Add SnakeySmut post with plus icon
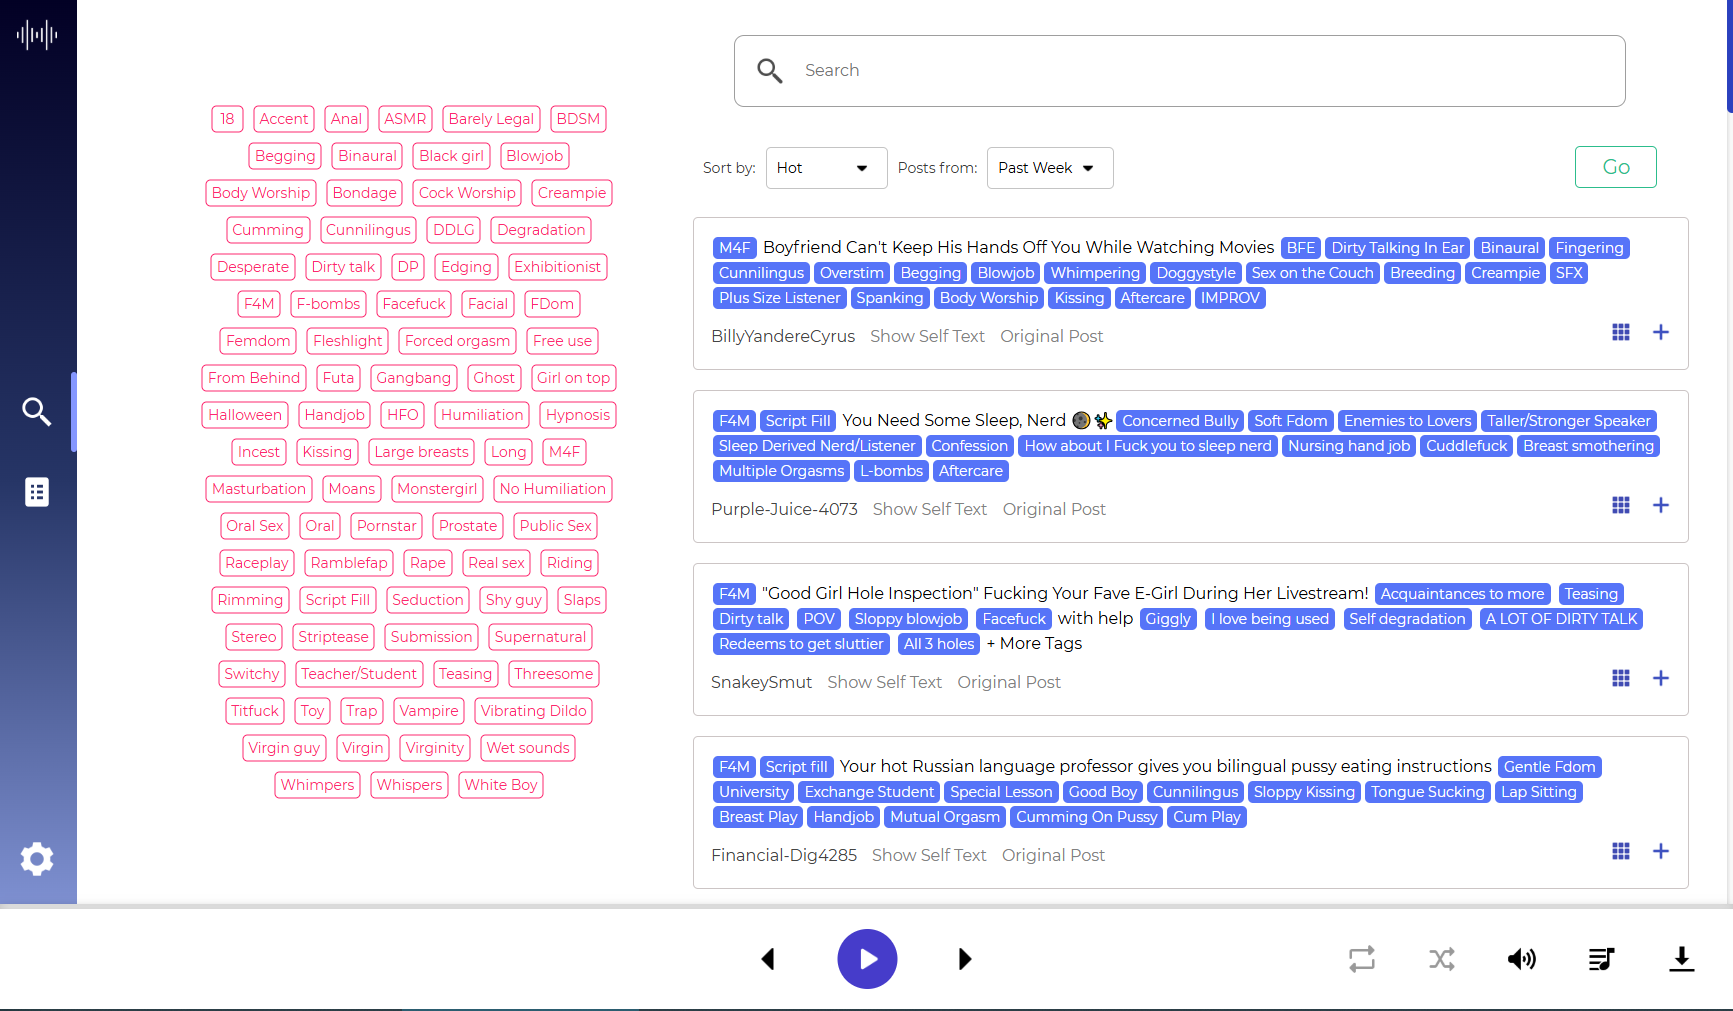This screenshot has width=1733, height=1011. click(1661, 678)
